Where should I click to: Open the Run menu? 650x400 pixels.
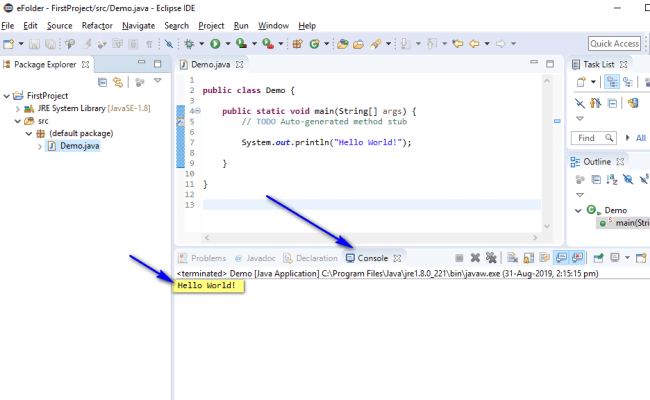click(x=241, y=26)
